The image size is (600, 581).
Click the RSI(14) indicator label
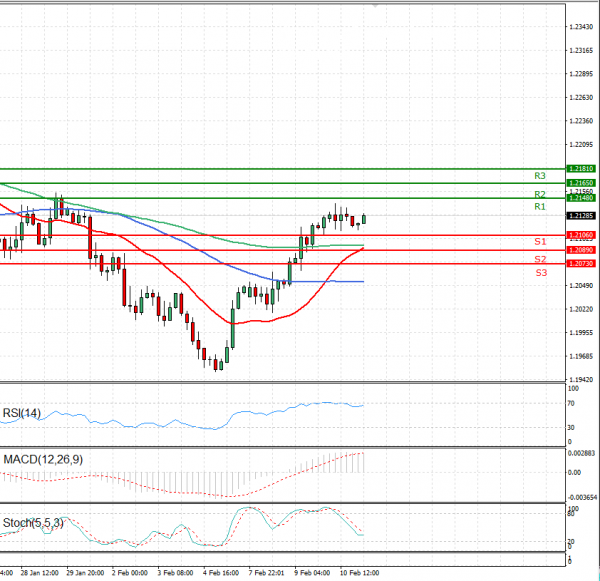point(21,413)
